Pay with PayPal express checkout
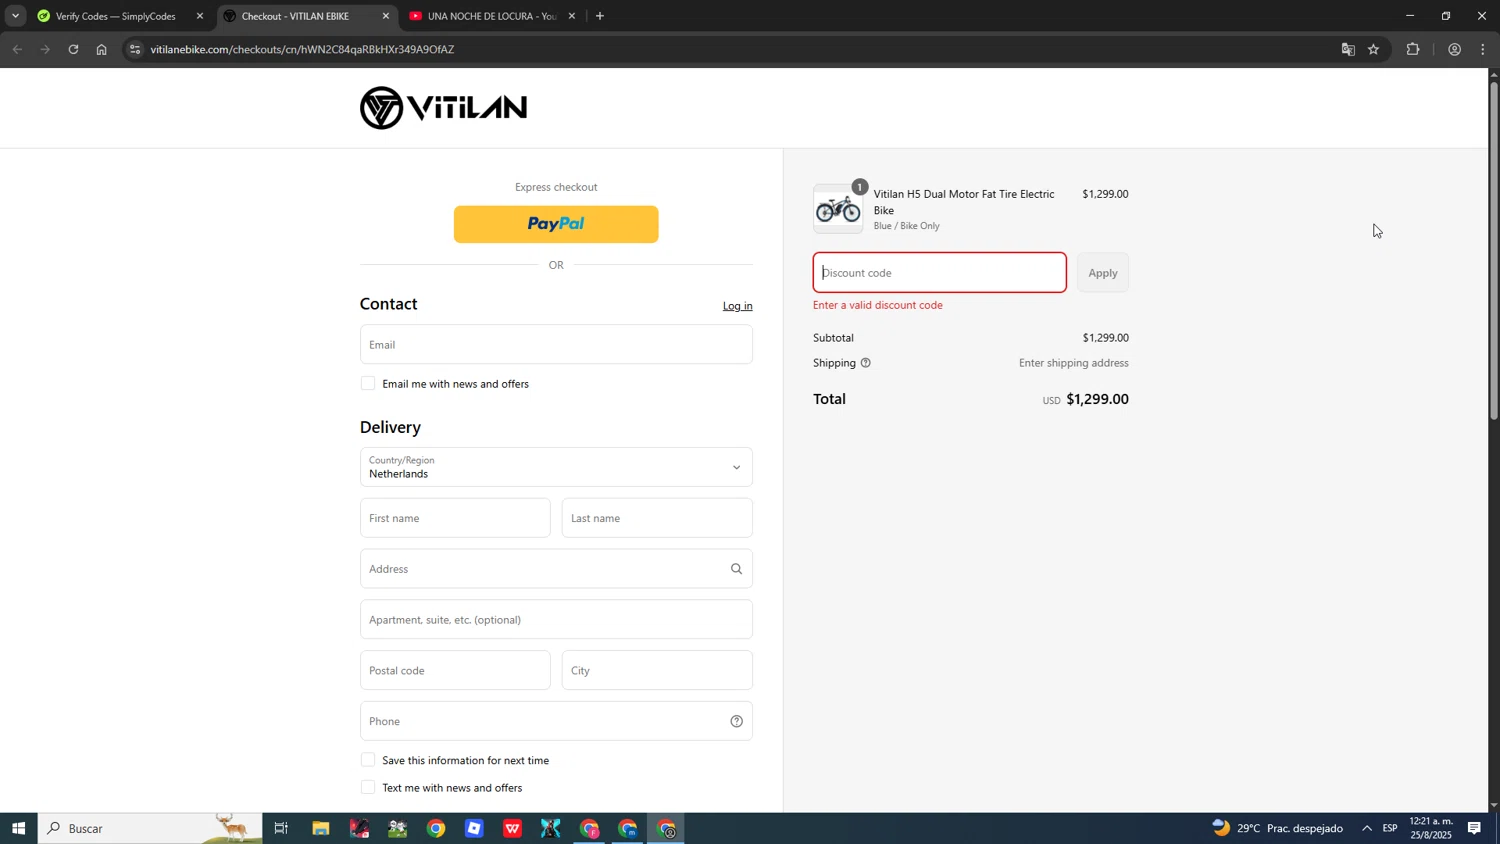This screenshot has width=1500, height=844. tap(556, 225)
